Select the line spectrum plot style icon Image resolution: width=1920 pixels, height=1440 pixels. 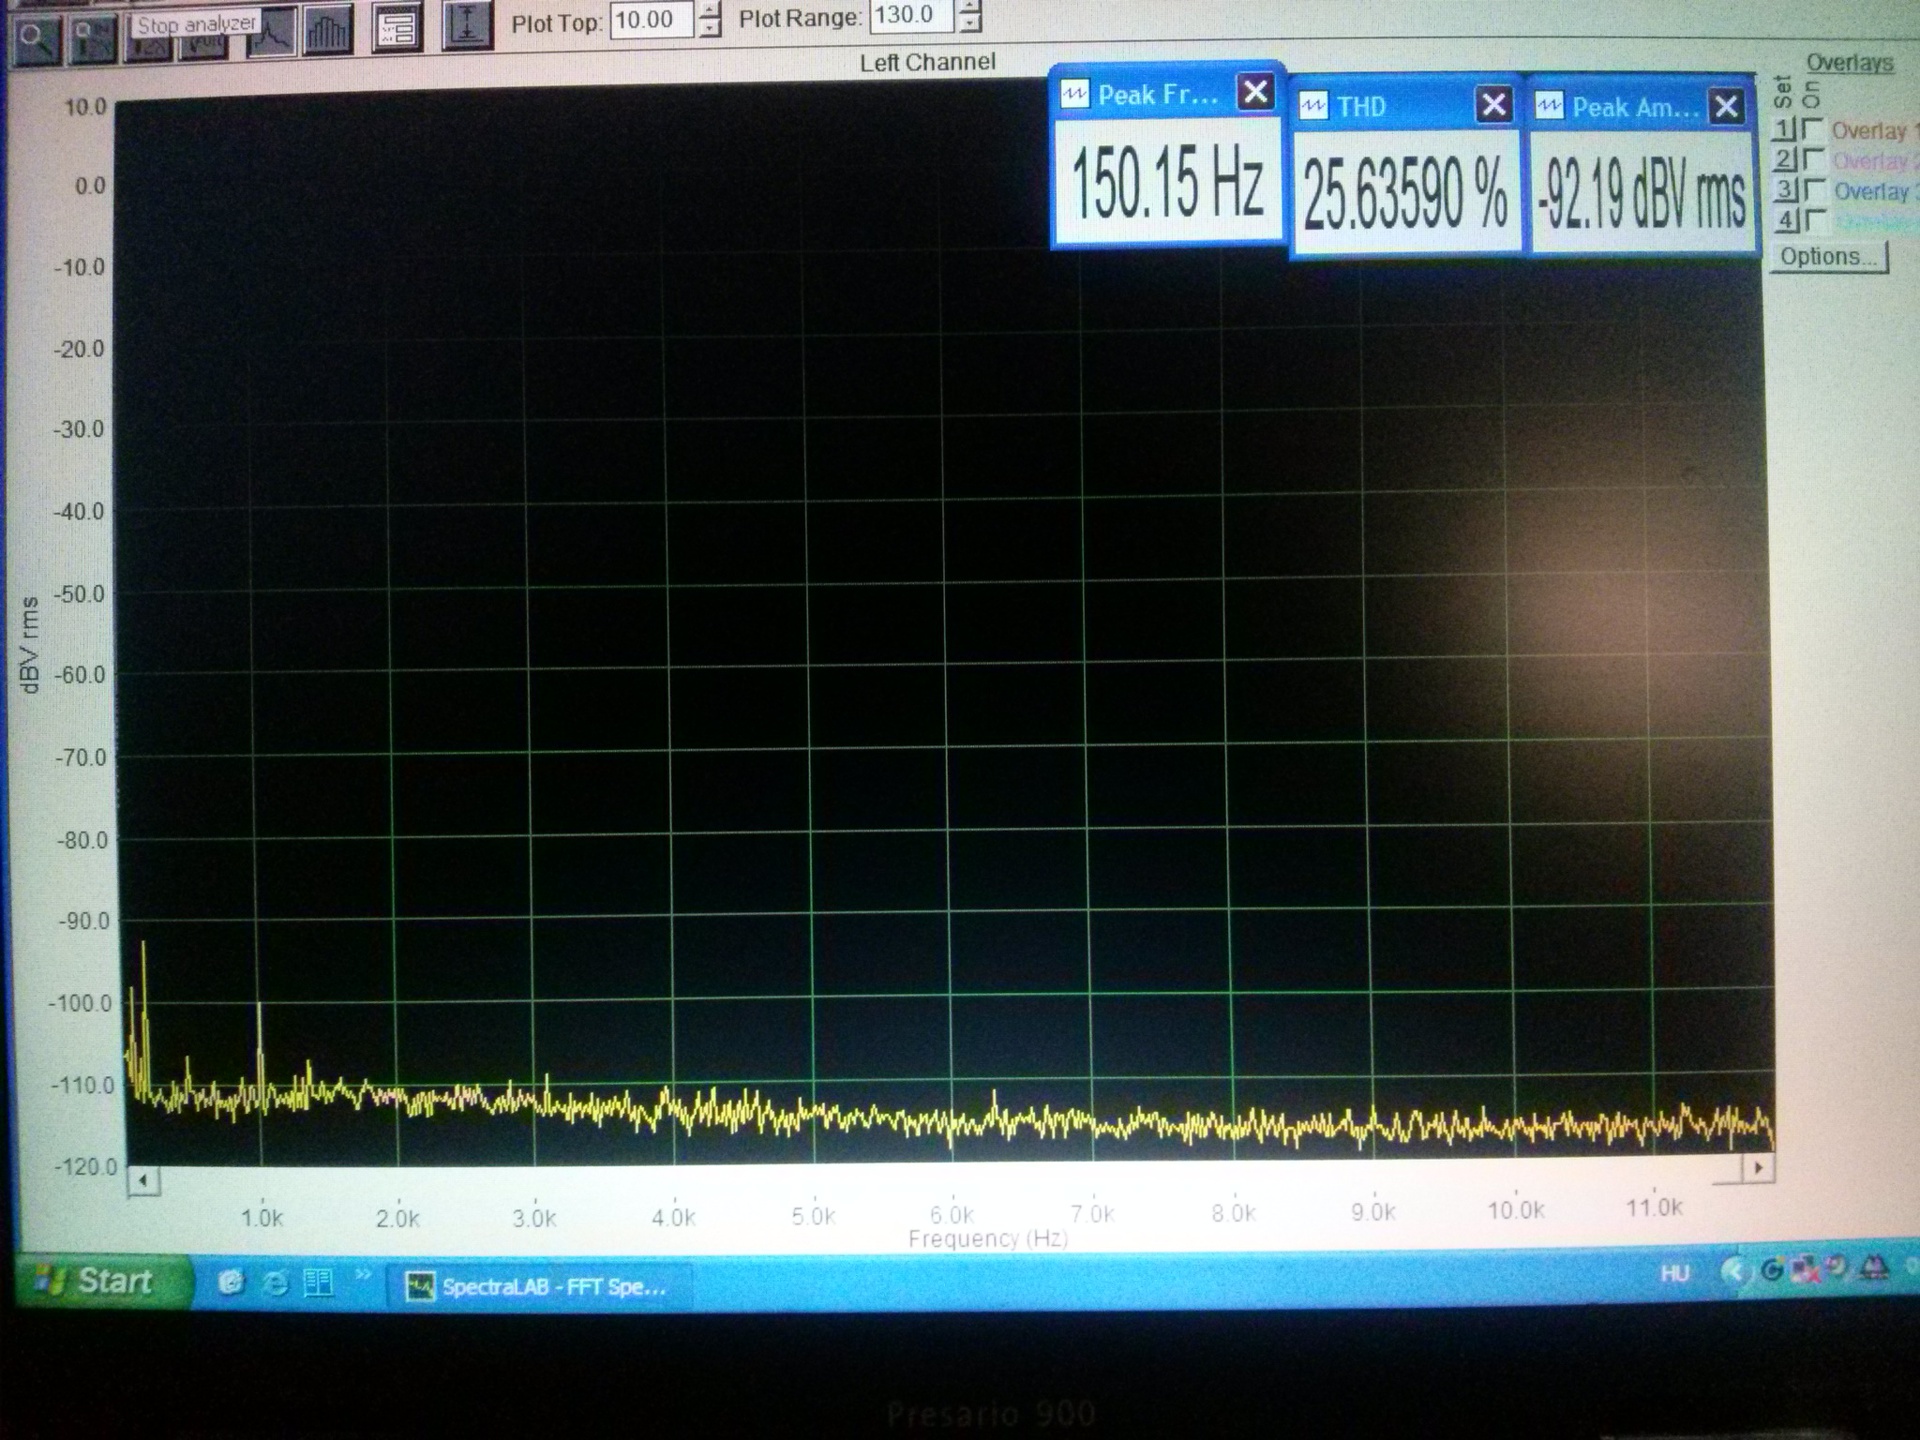(x=272, y=31)
